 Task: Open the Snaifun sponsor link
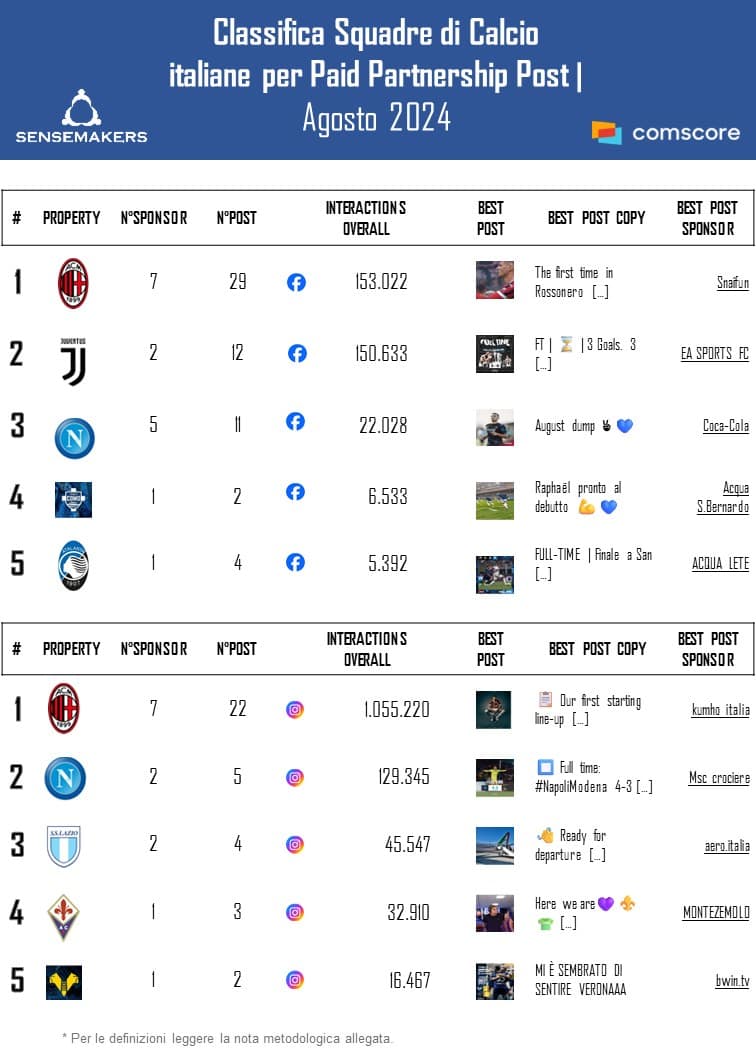click(x=732, y=283)
